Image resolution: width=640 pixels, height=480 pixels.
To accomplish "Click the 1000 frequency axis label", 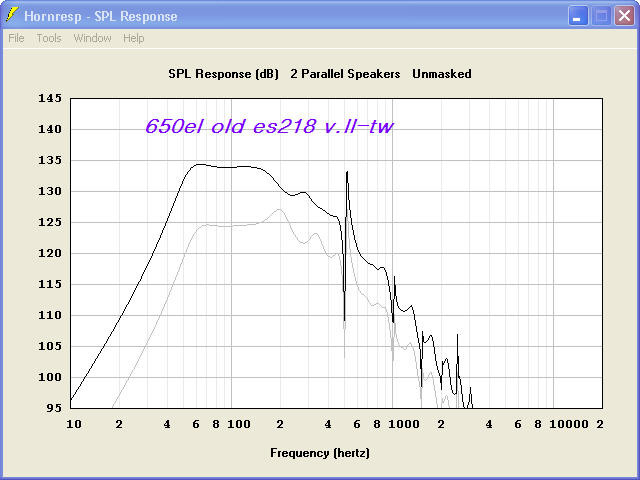I will pyautogui.click(x=404, y=424).
